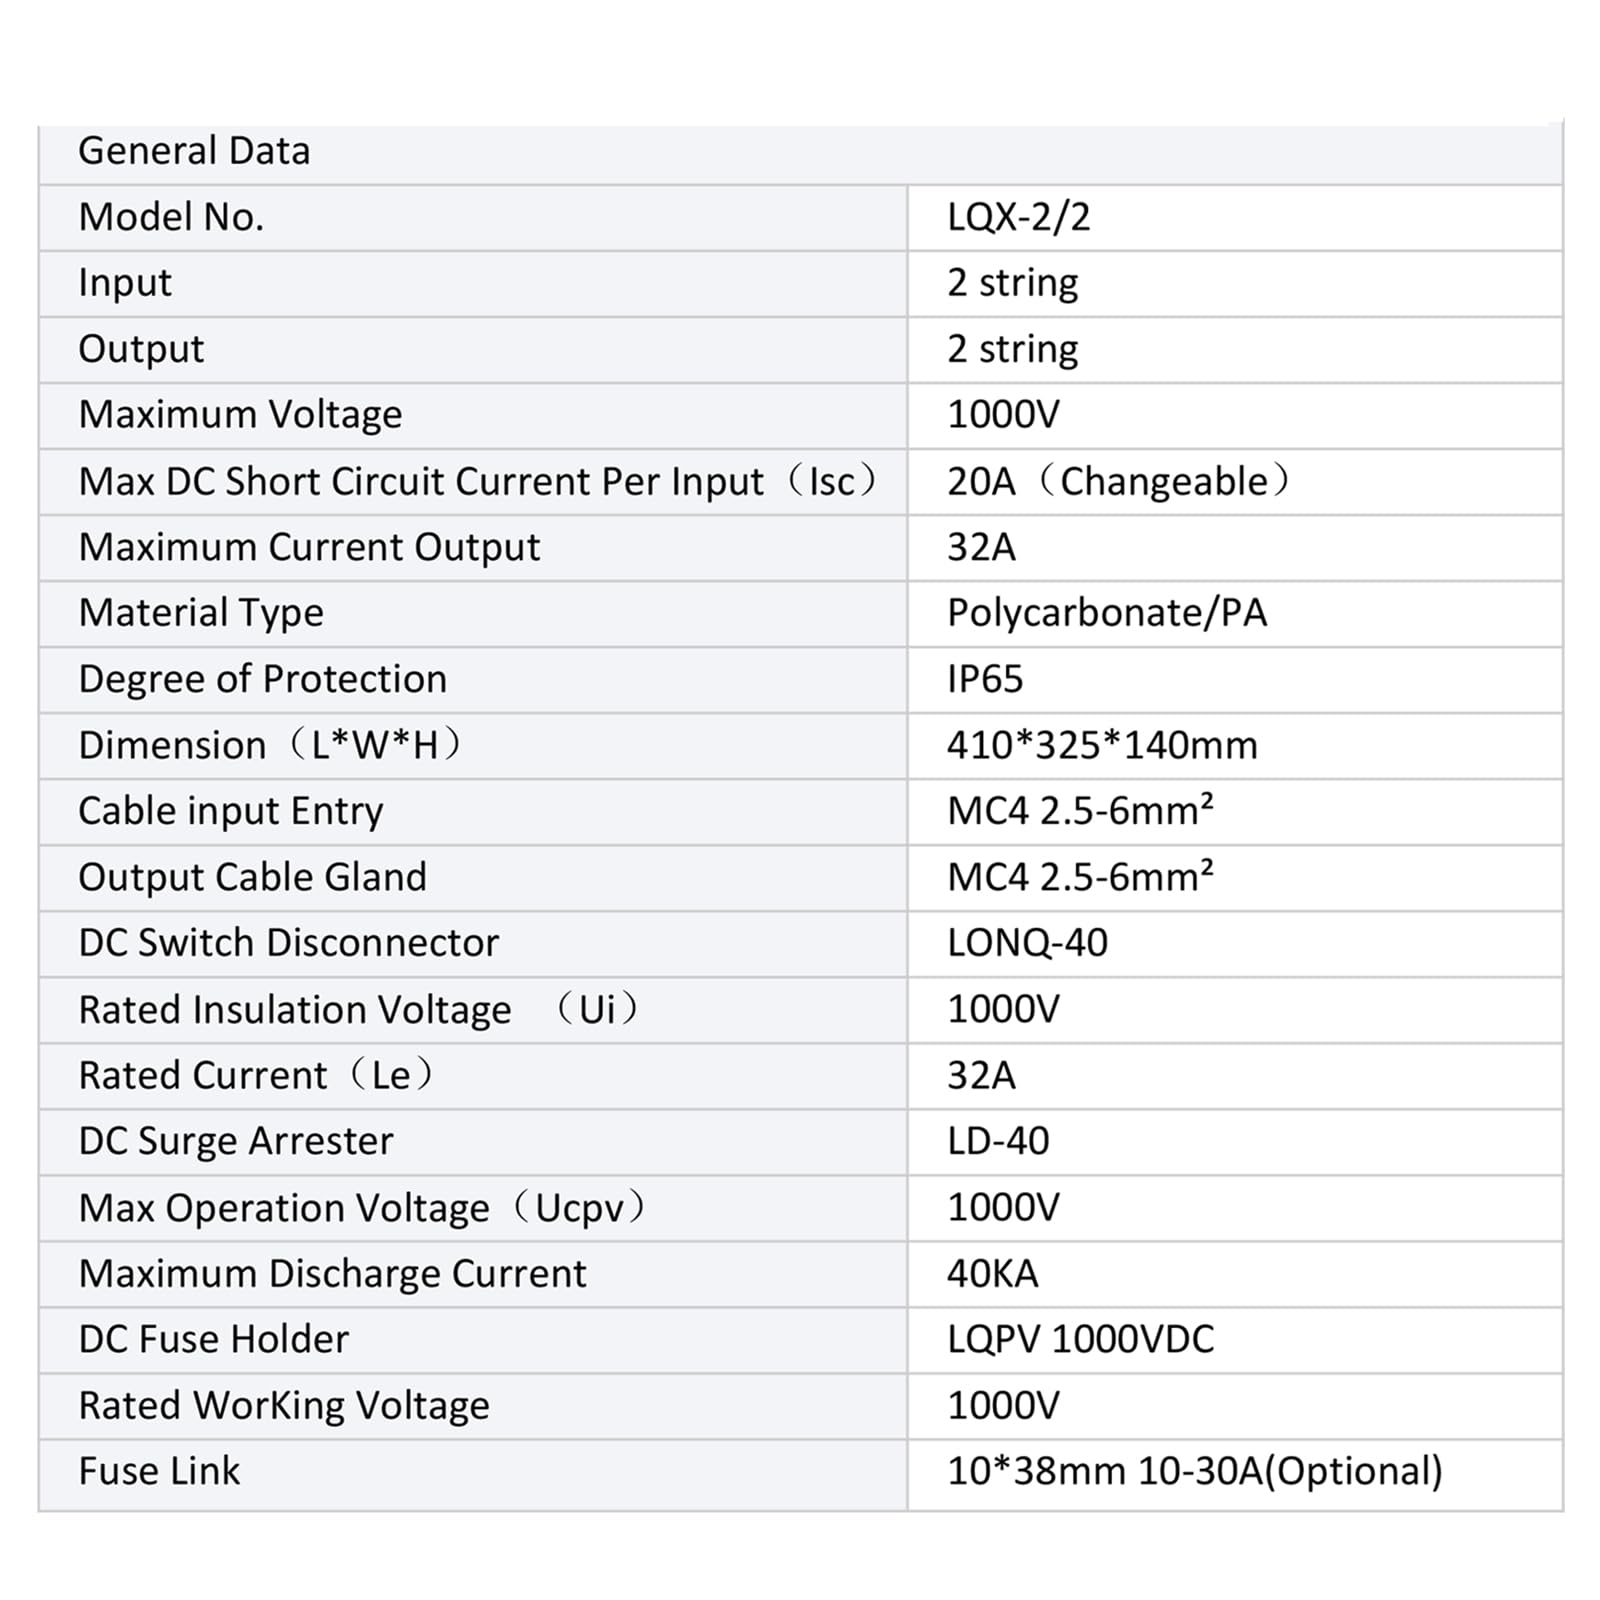Click the General Data table header

point(194,151)
